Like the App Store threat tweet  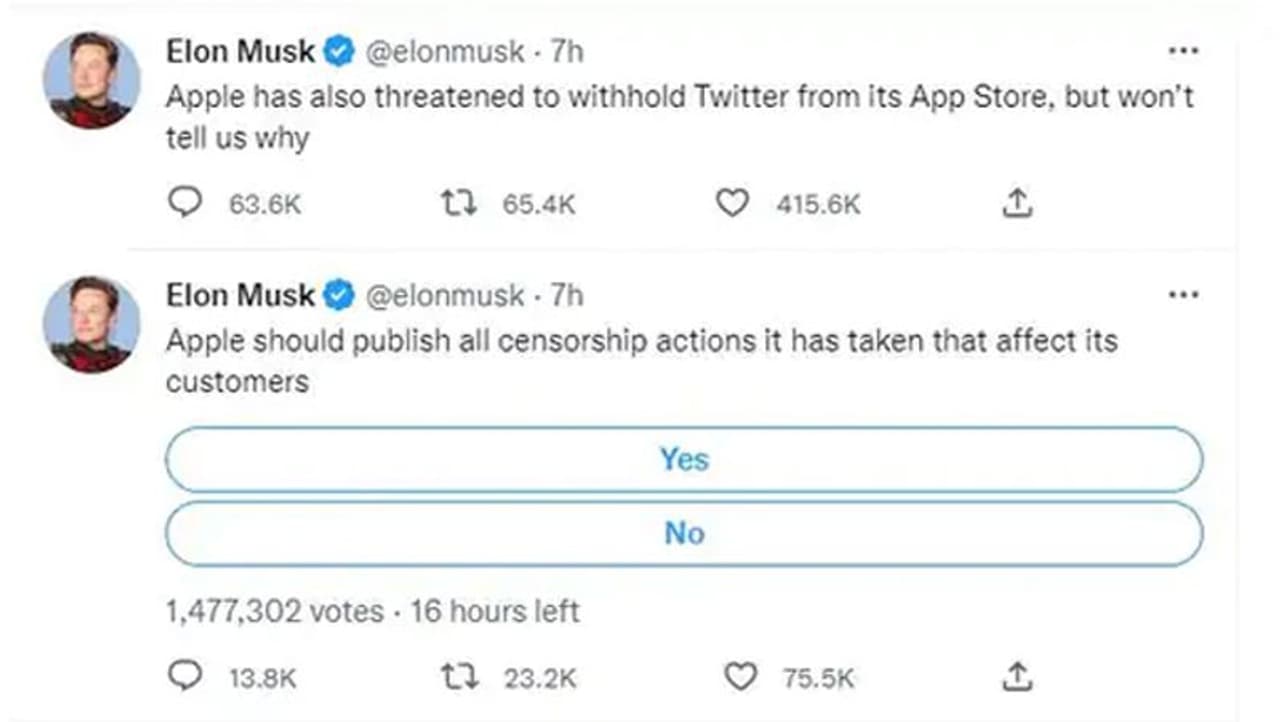point(732,204)
